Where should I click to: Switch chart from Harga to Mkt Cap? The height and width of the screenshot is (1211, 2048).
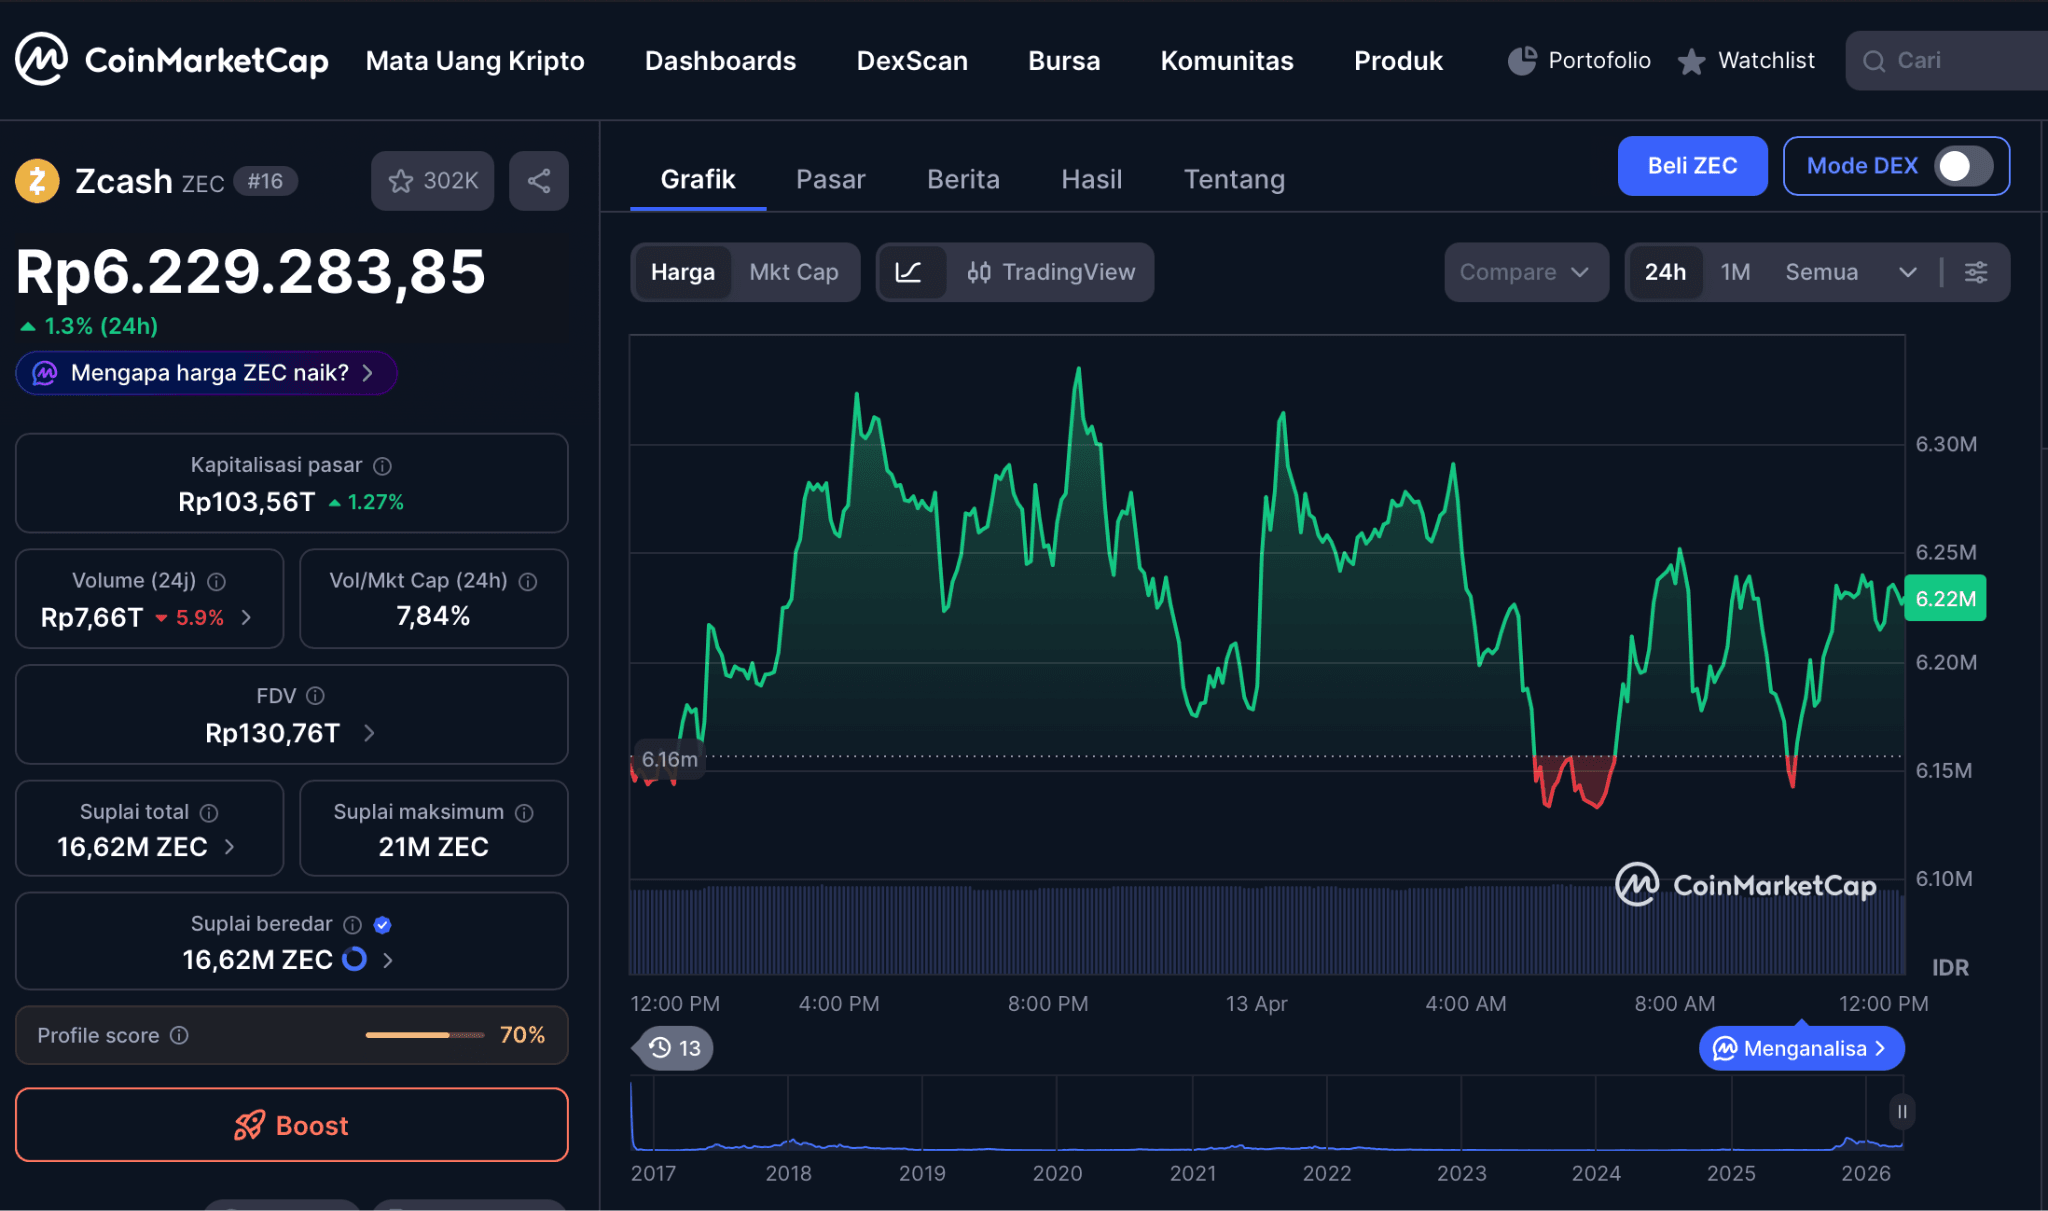point(794,272)
